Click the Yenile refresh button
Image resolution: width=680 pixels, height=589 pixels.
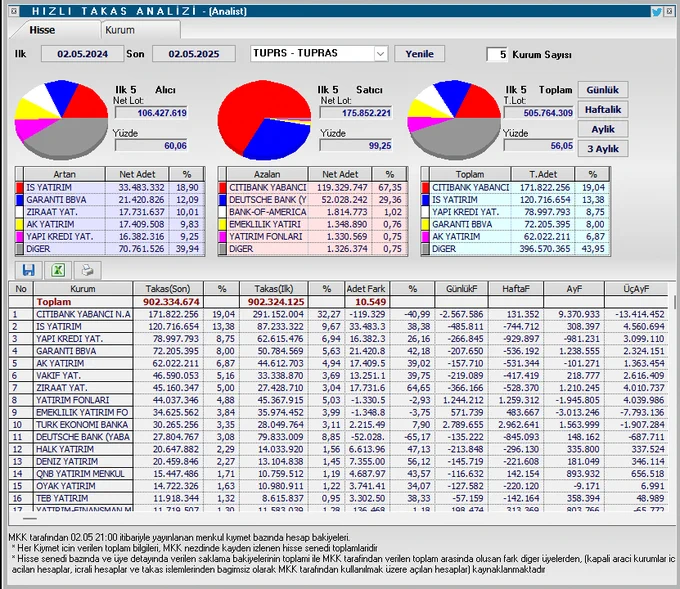(419, 54)
